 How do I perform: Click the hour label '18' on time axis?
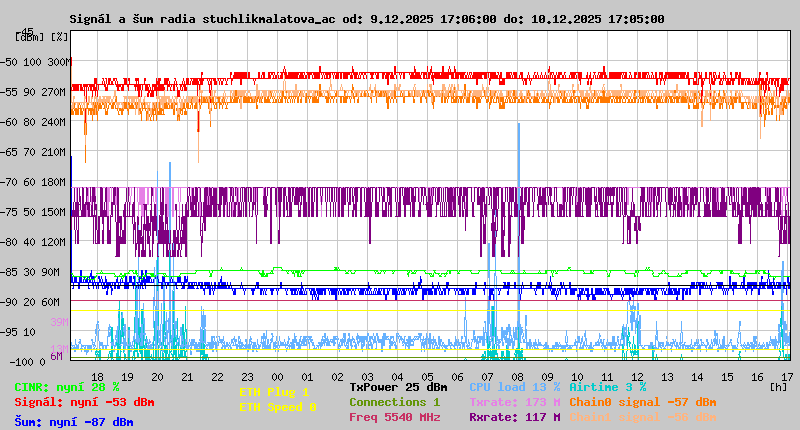coord(97,377)
